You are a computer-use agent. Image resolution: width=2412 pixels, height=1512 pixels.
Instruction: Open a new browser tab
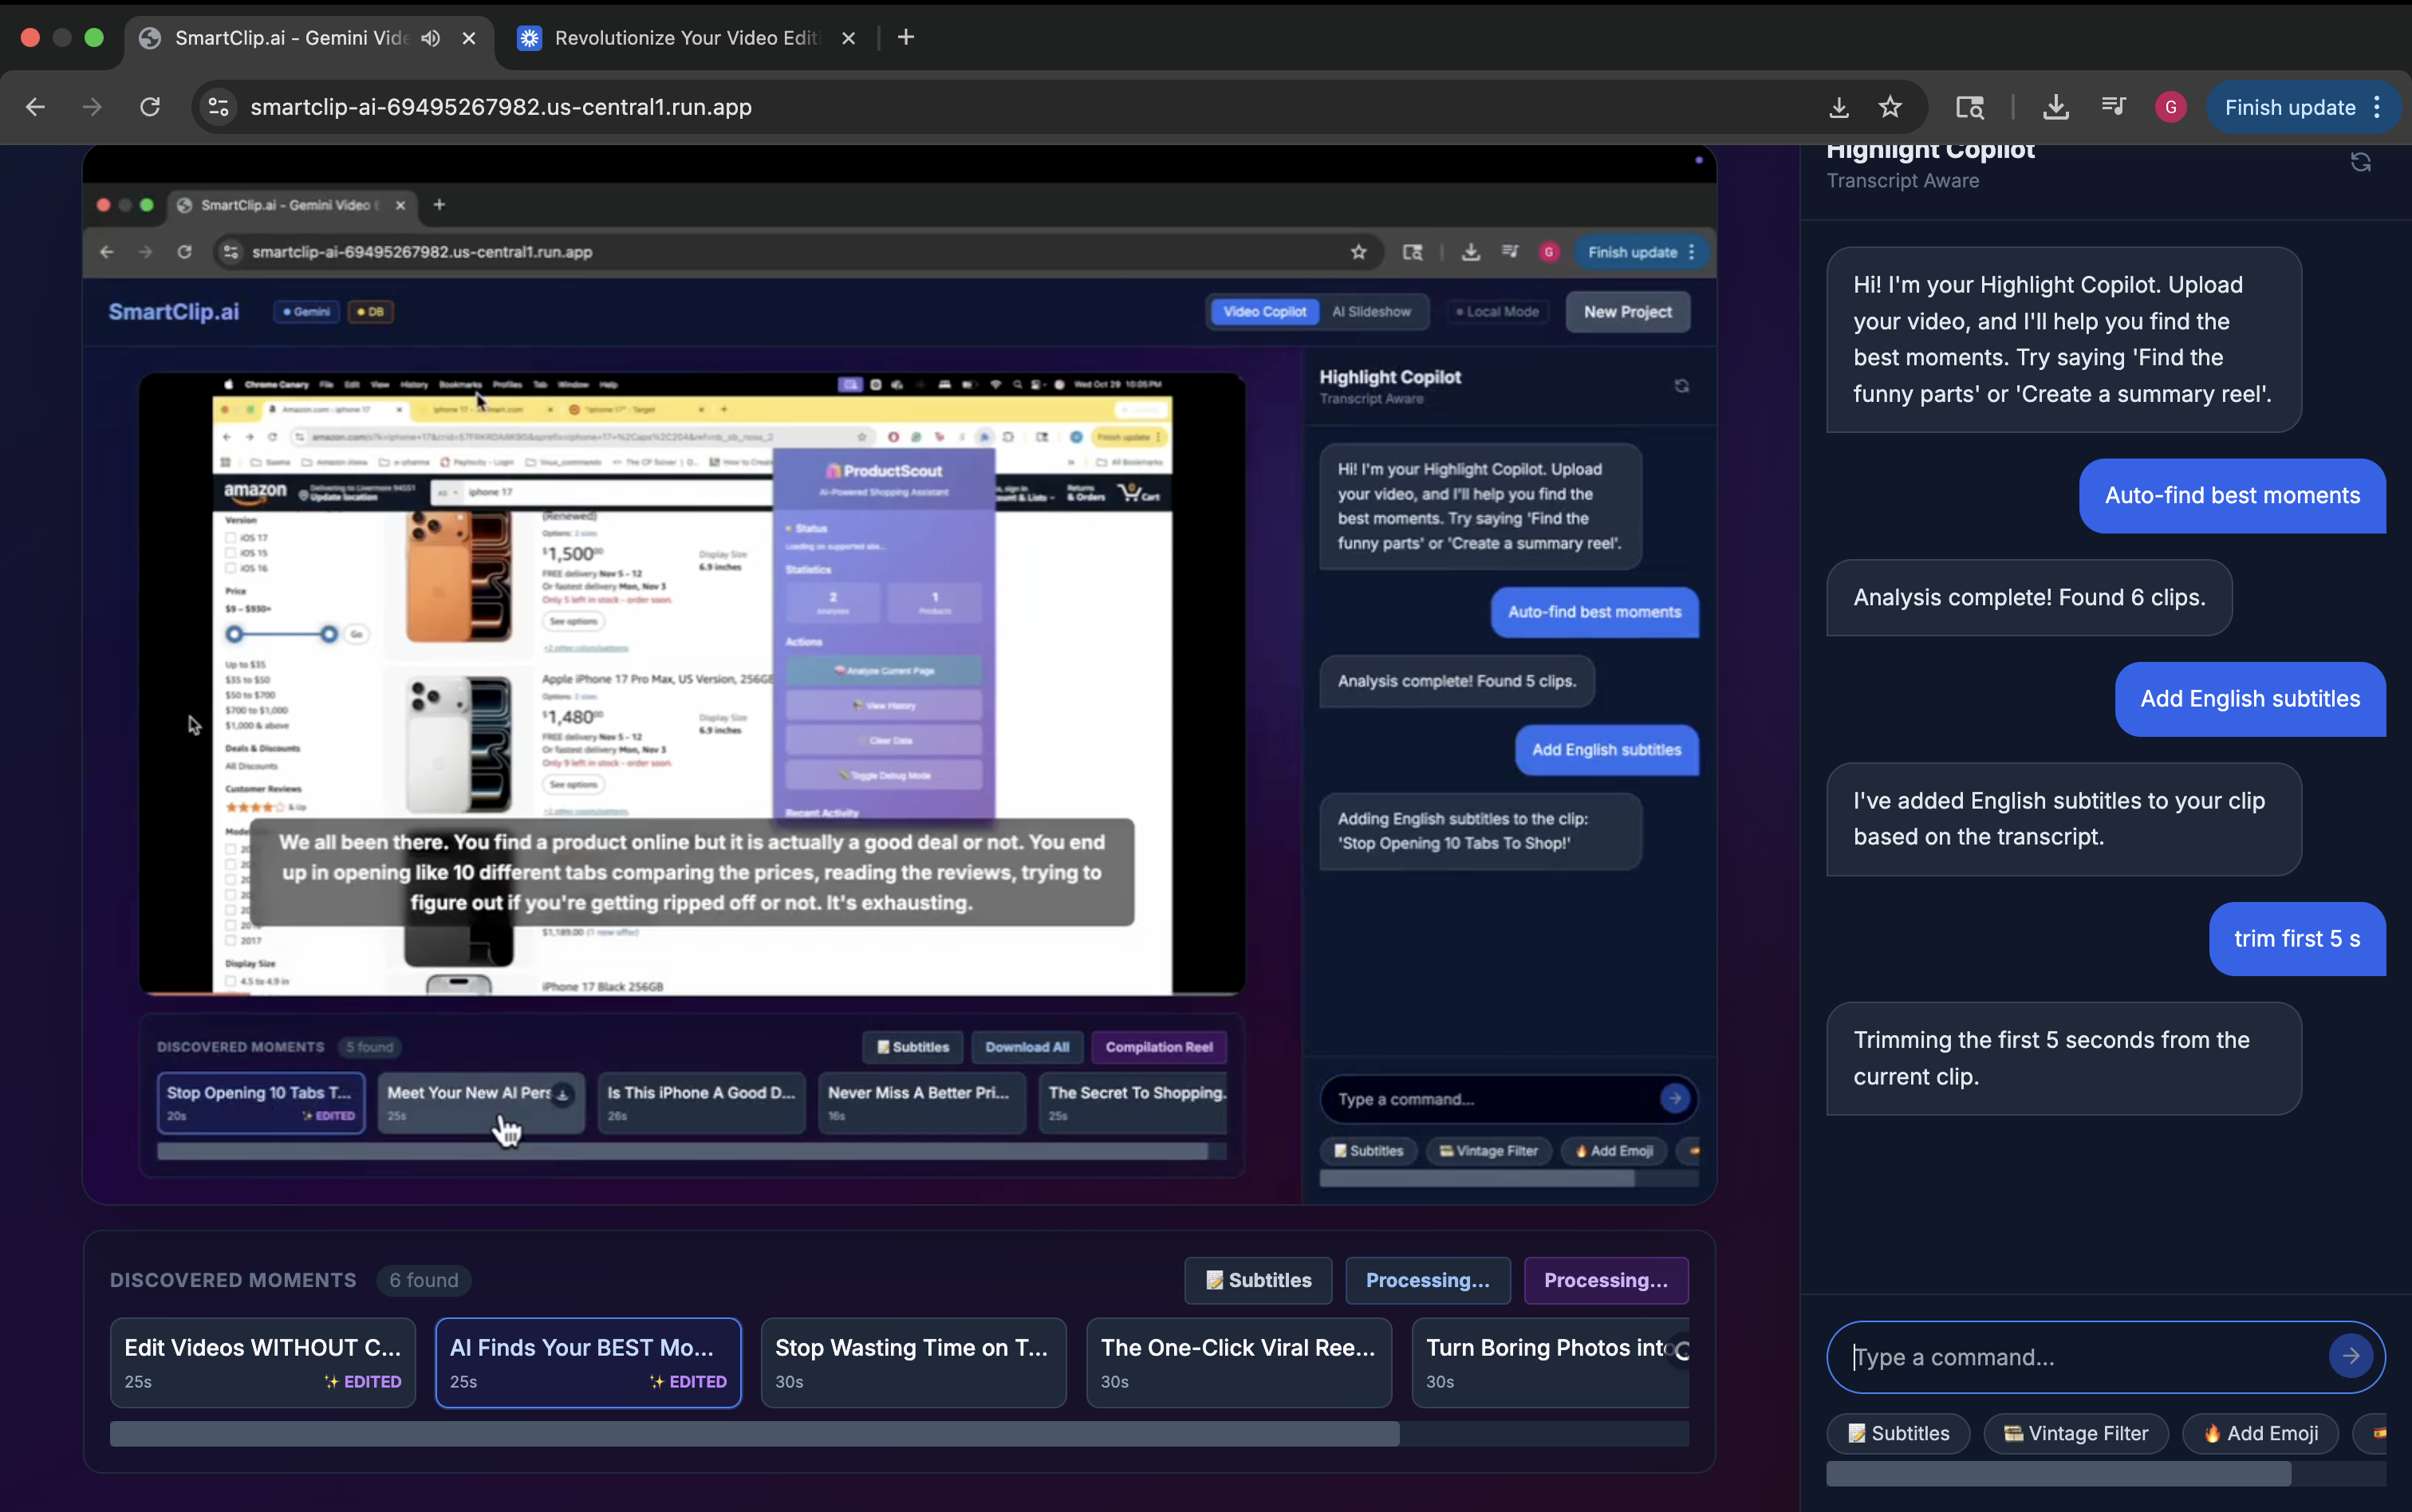[906, 38]
